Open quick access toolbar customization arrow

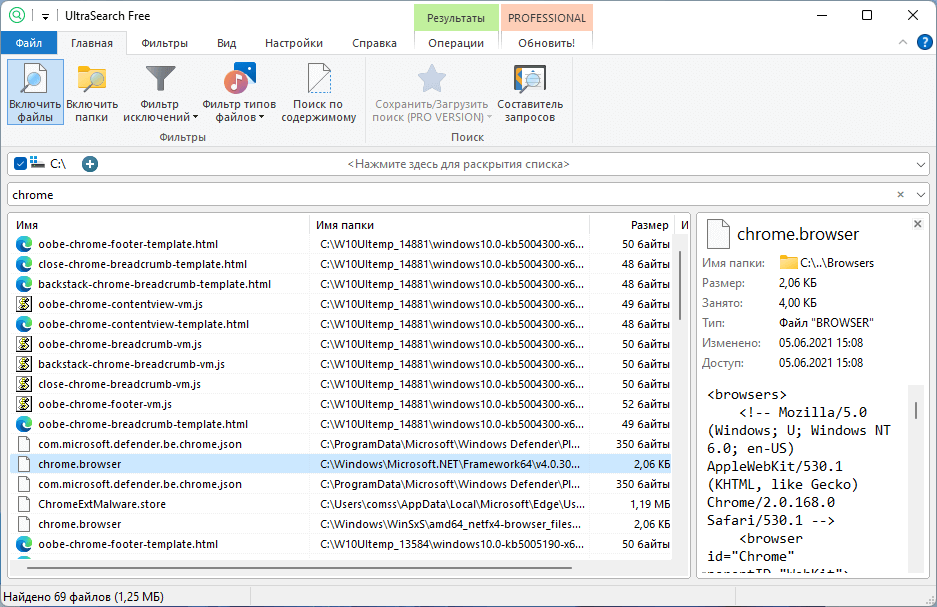pyautogui.click(x=45, y=17)
